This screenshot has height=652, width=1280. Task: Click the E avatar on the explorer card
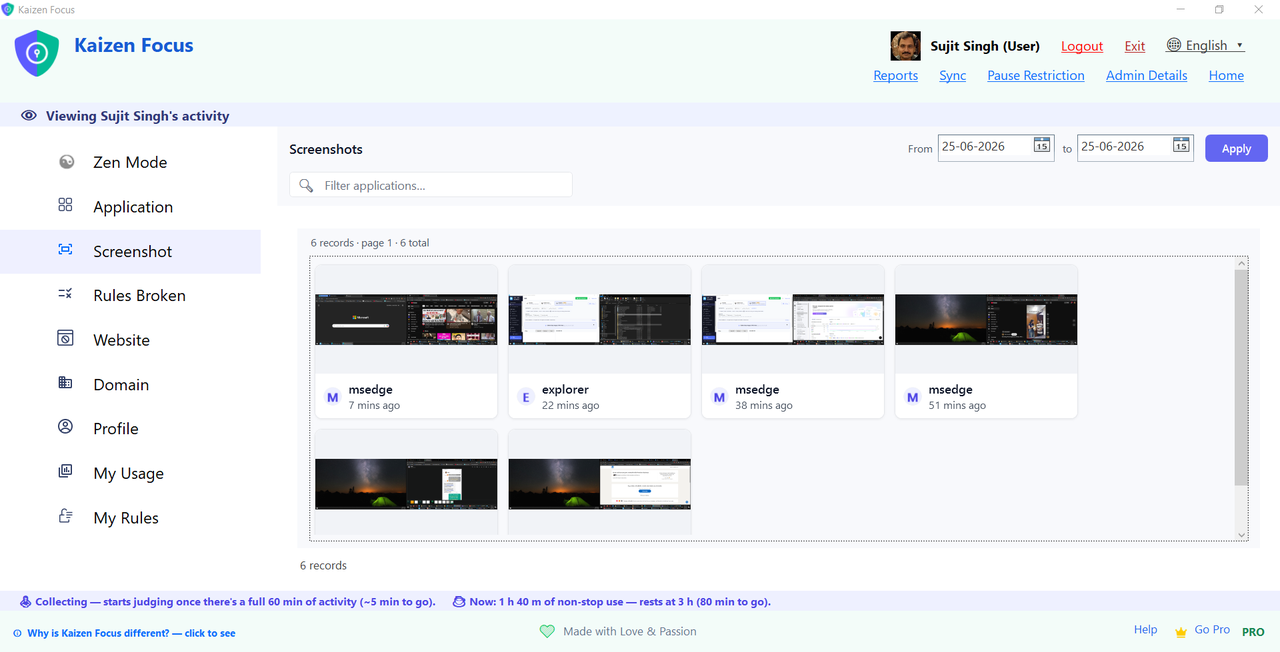[526, 397]
